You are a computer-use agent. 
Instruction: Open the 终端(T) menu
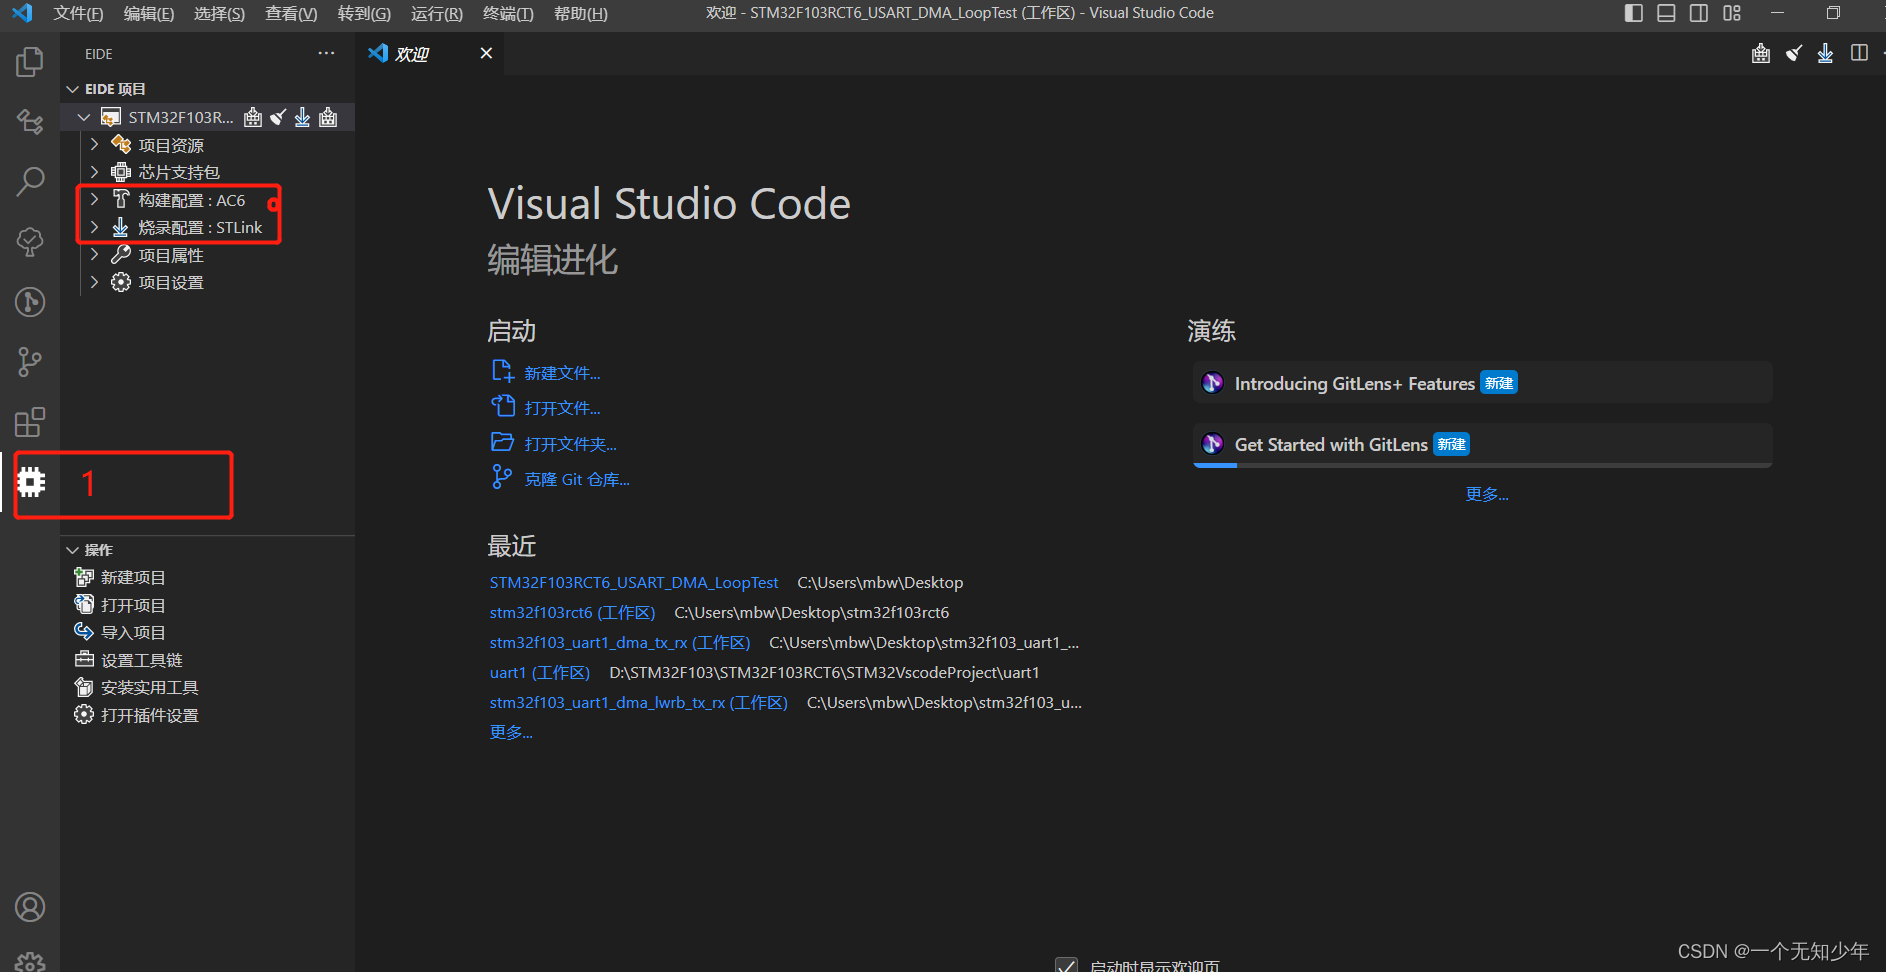[508, 13]
